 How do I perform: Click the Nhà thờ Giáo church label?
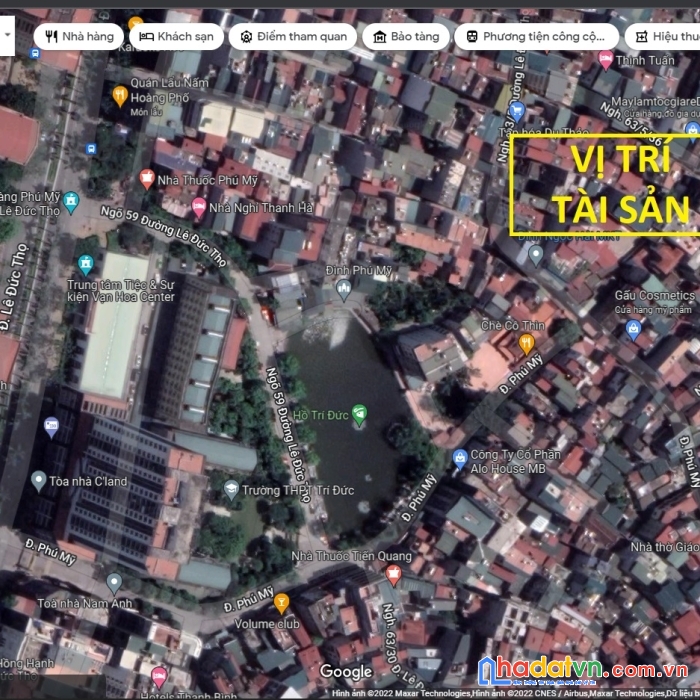tap(665, 547)
